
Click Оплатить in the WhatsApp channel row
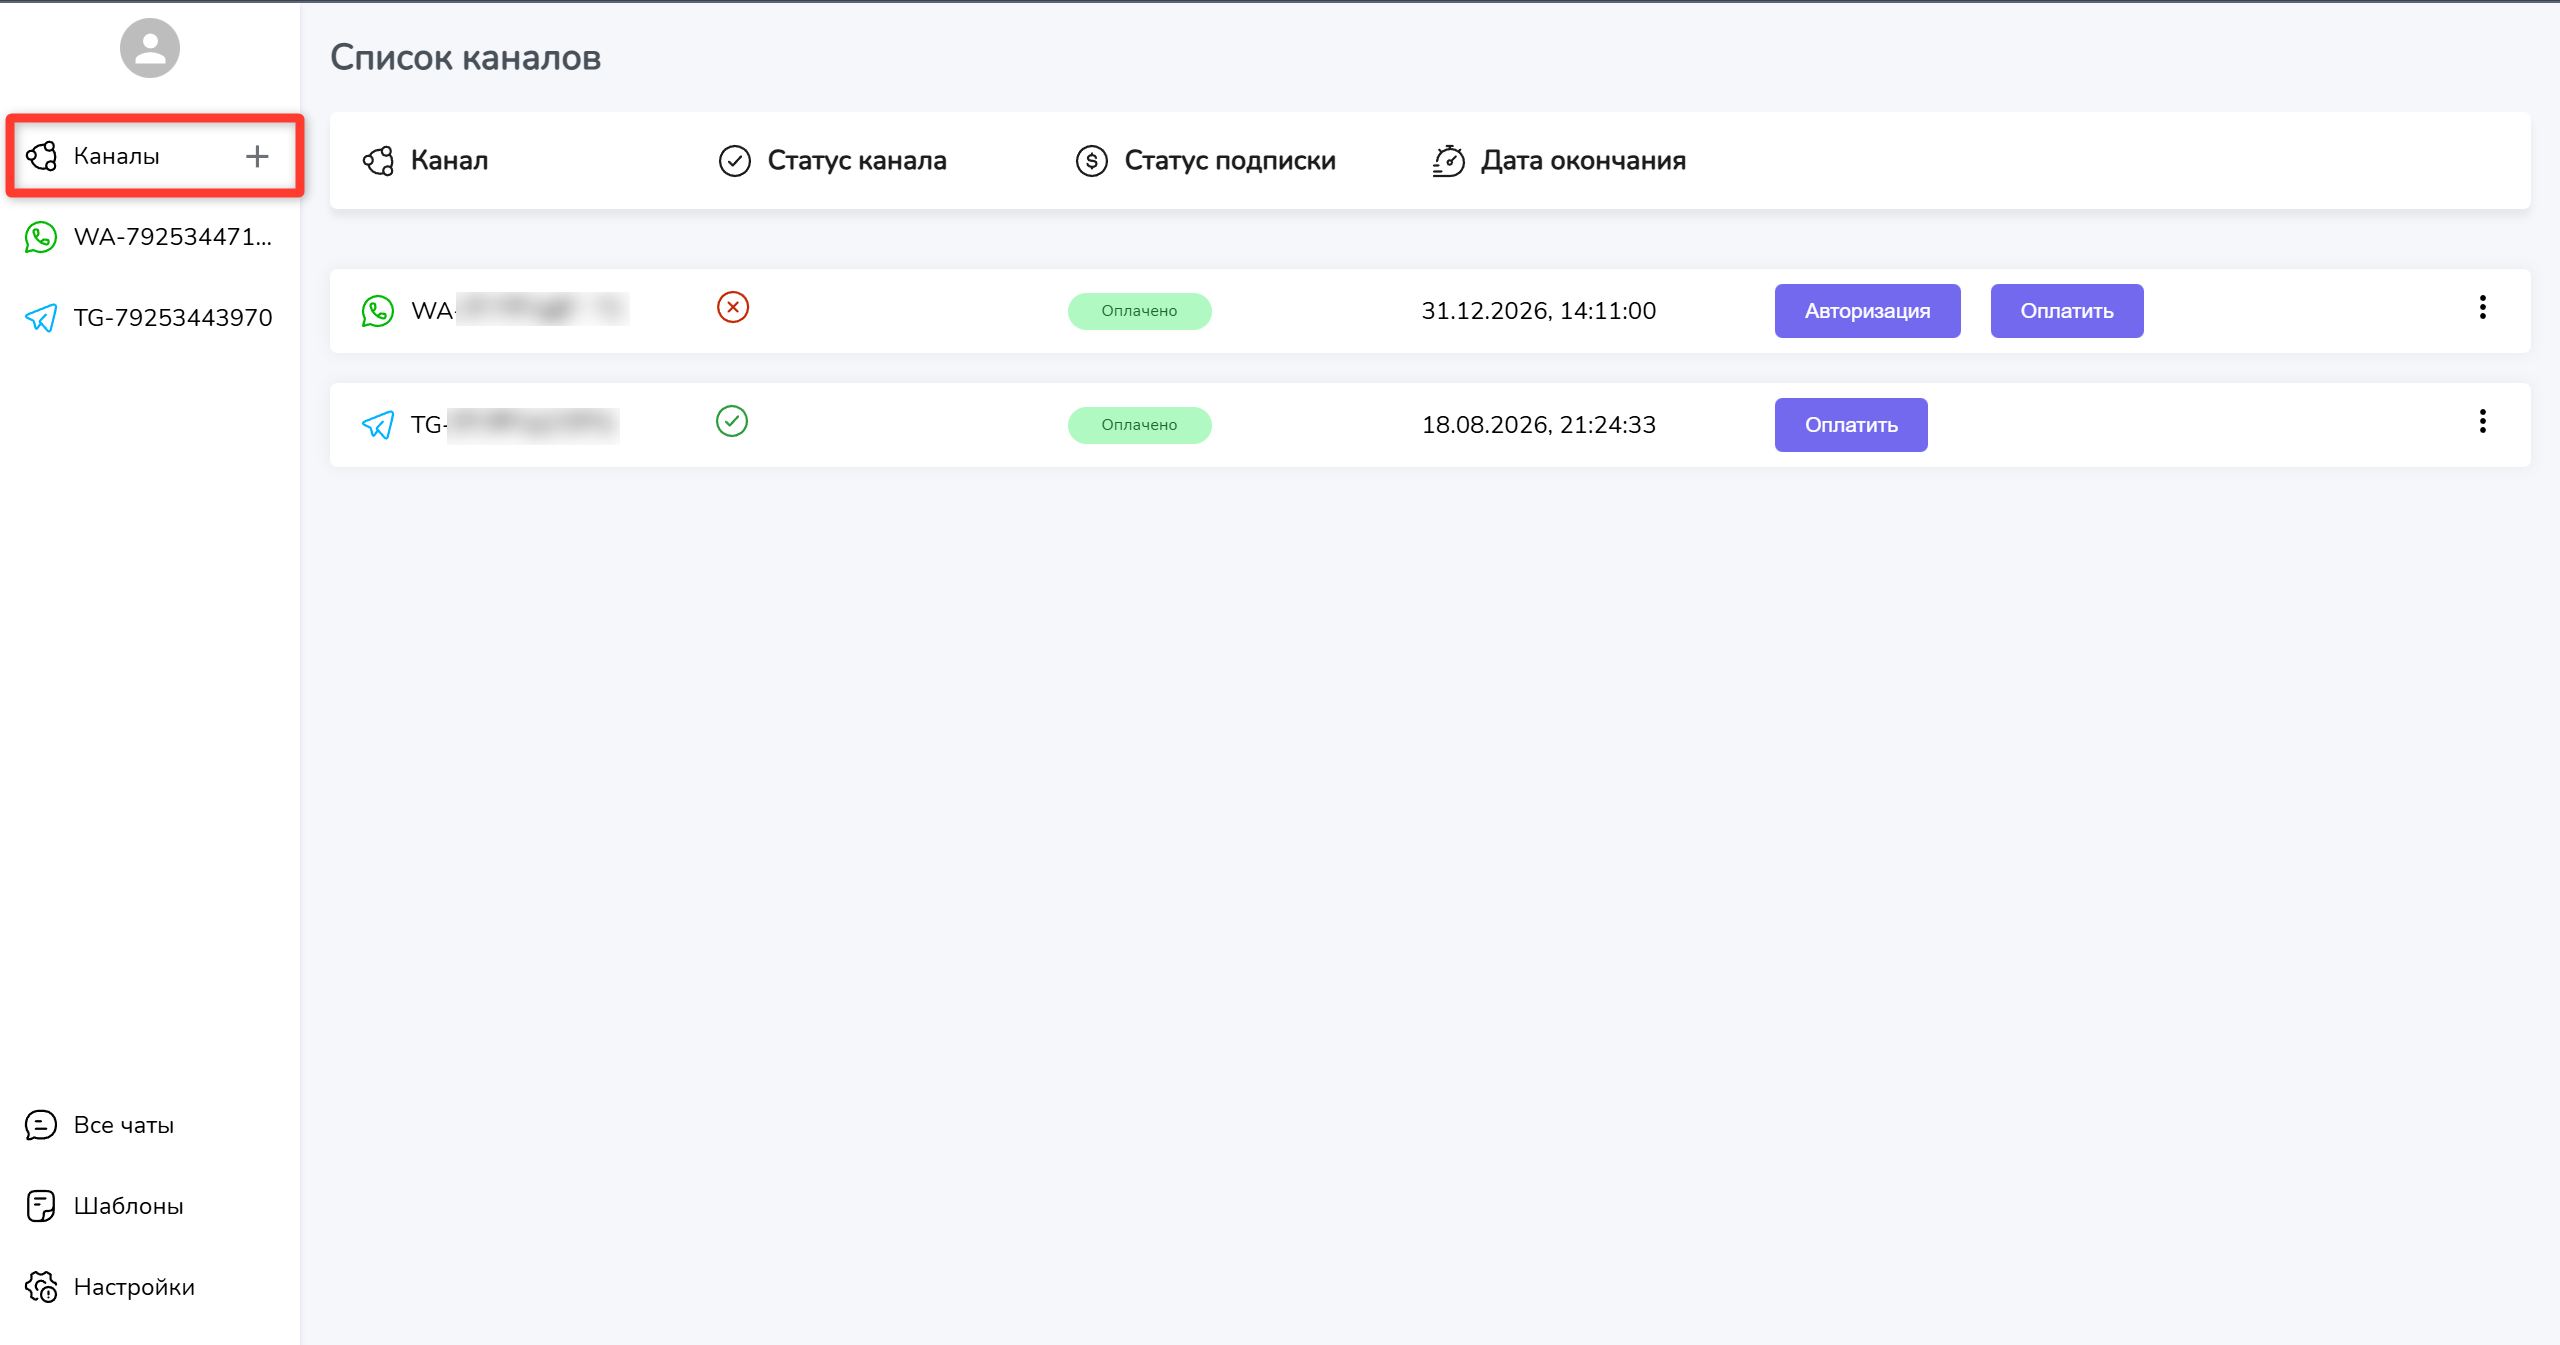coord(2066,311)
